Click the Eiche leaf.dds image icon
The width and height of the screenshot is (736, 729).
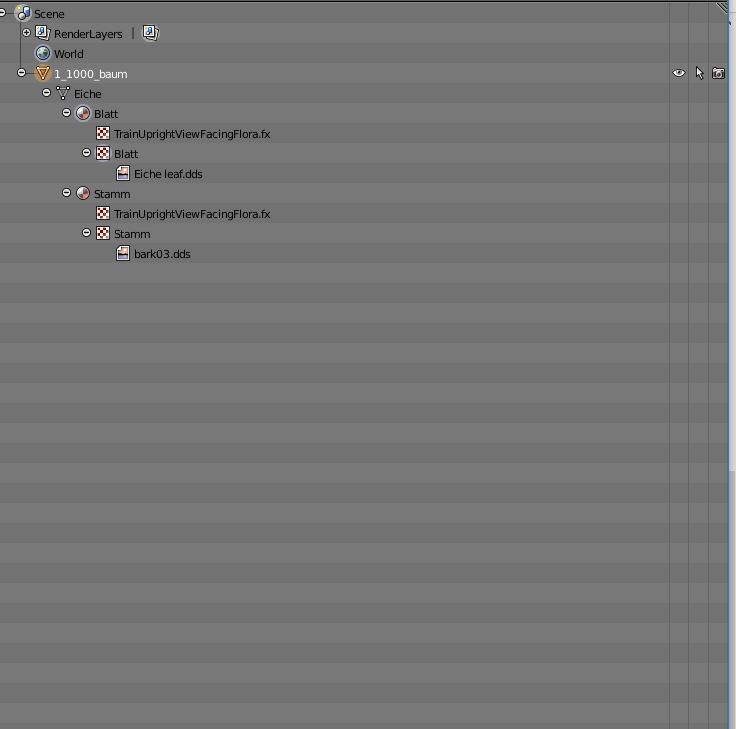click(x=123, y=173)
